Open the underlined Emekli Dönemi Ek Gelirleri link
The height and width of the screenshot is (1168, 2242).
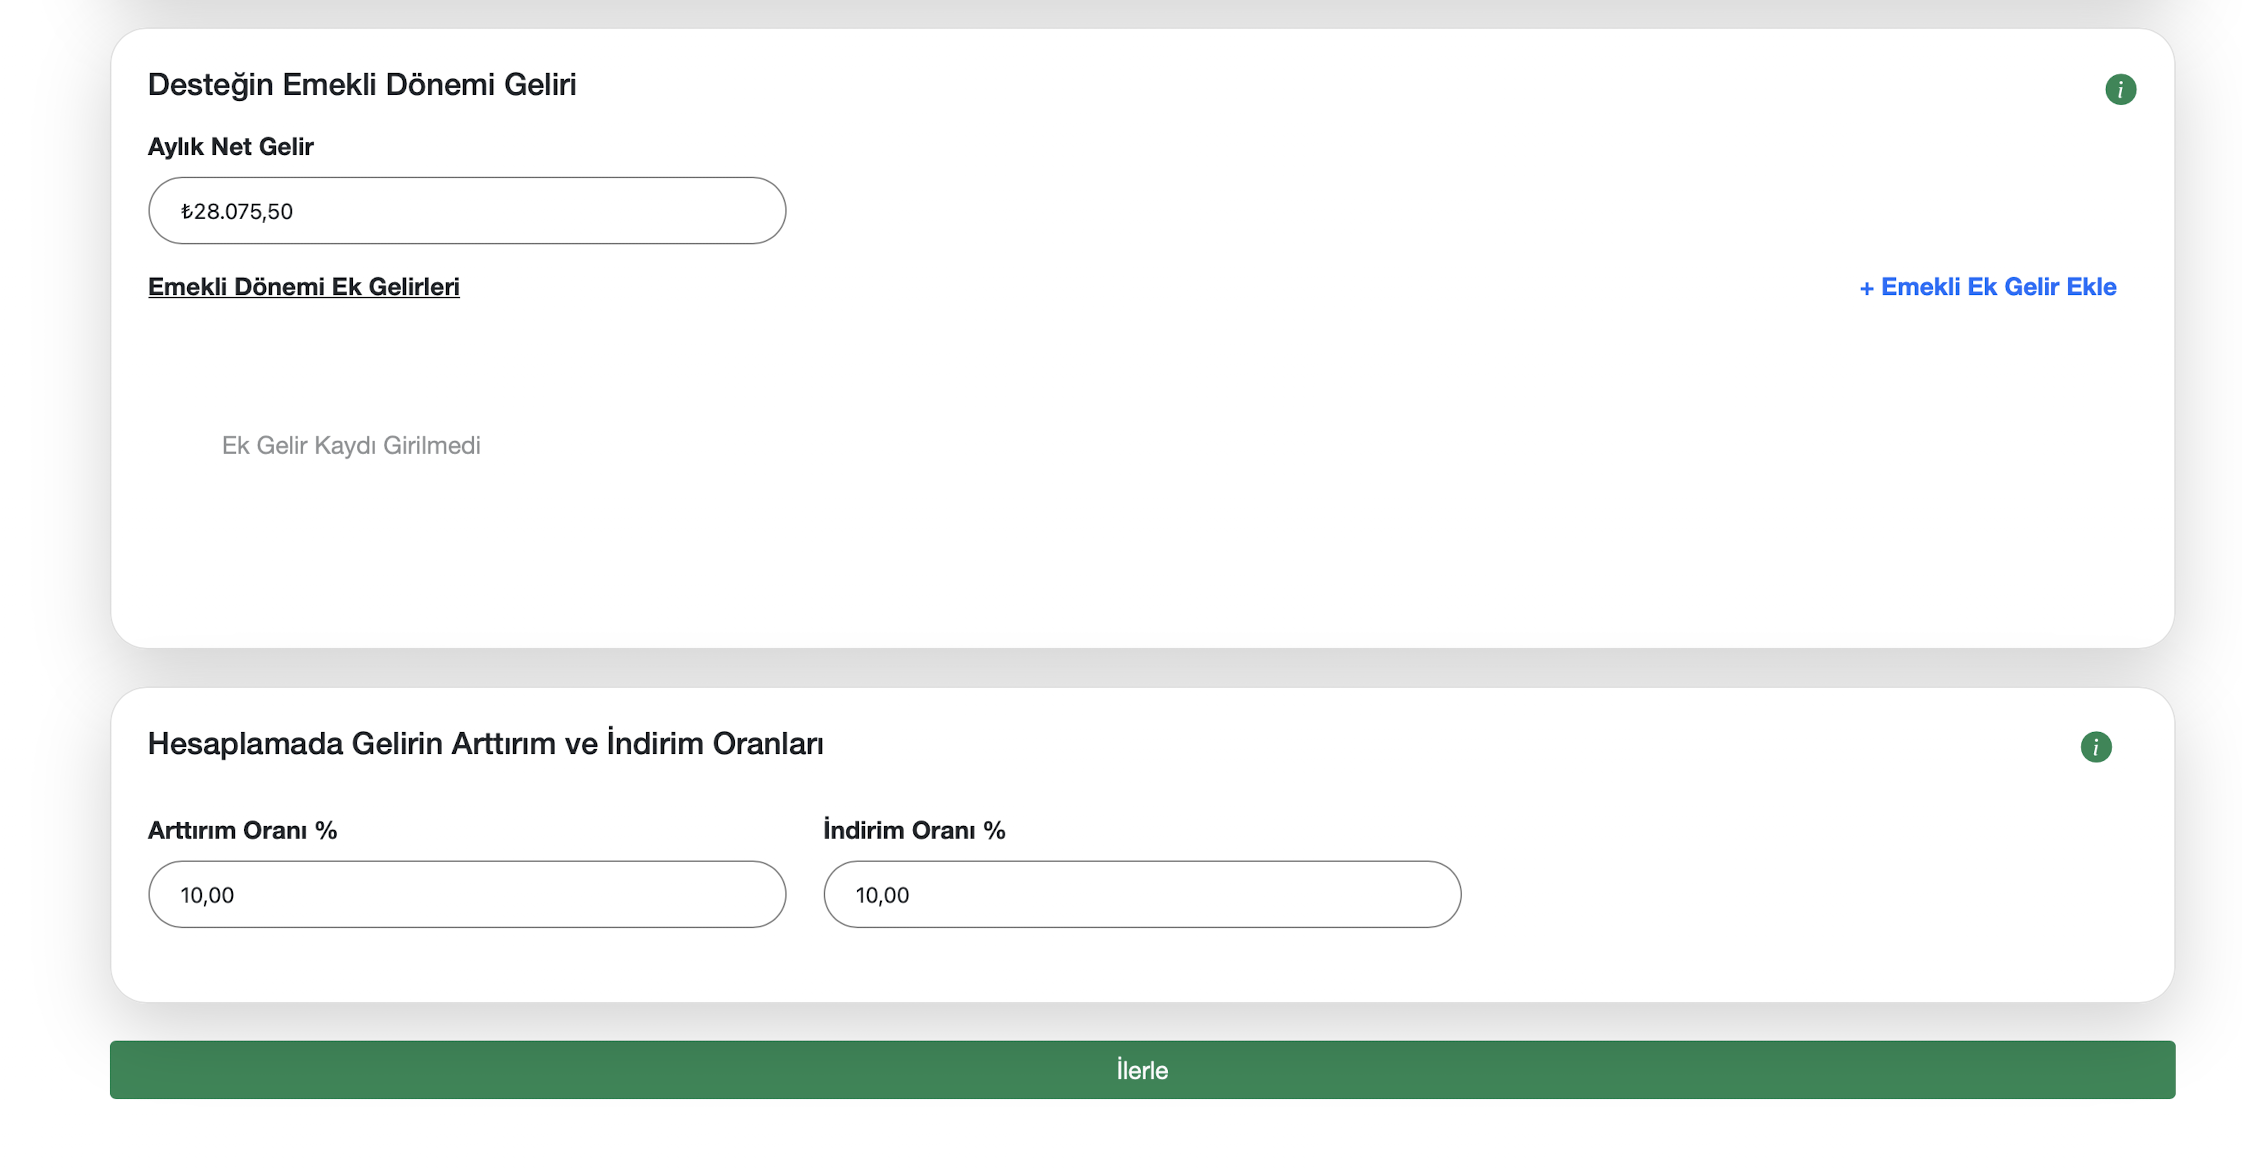coord(304,287)
